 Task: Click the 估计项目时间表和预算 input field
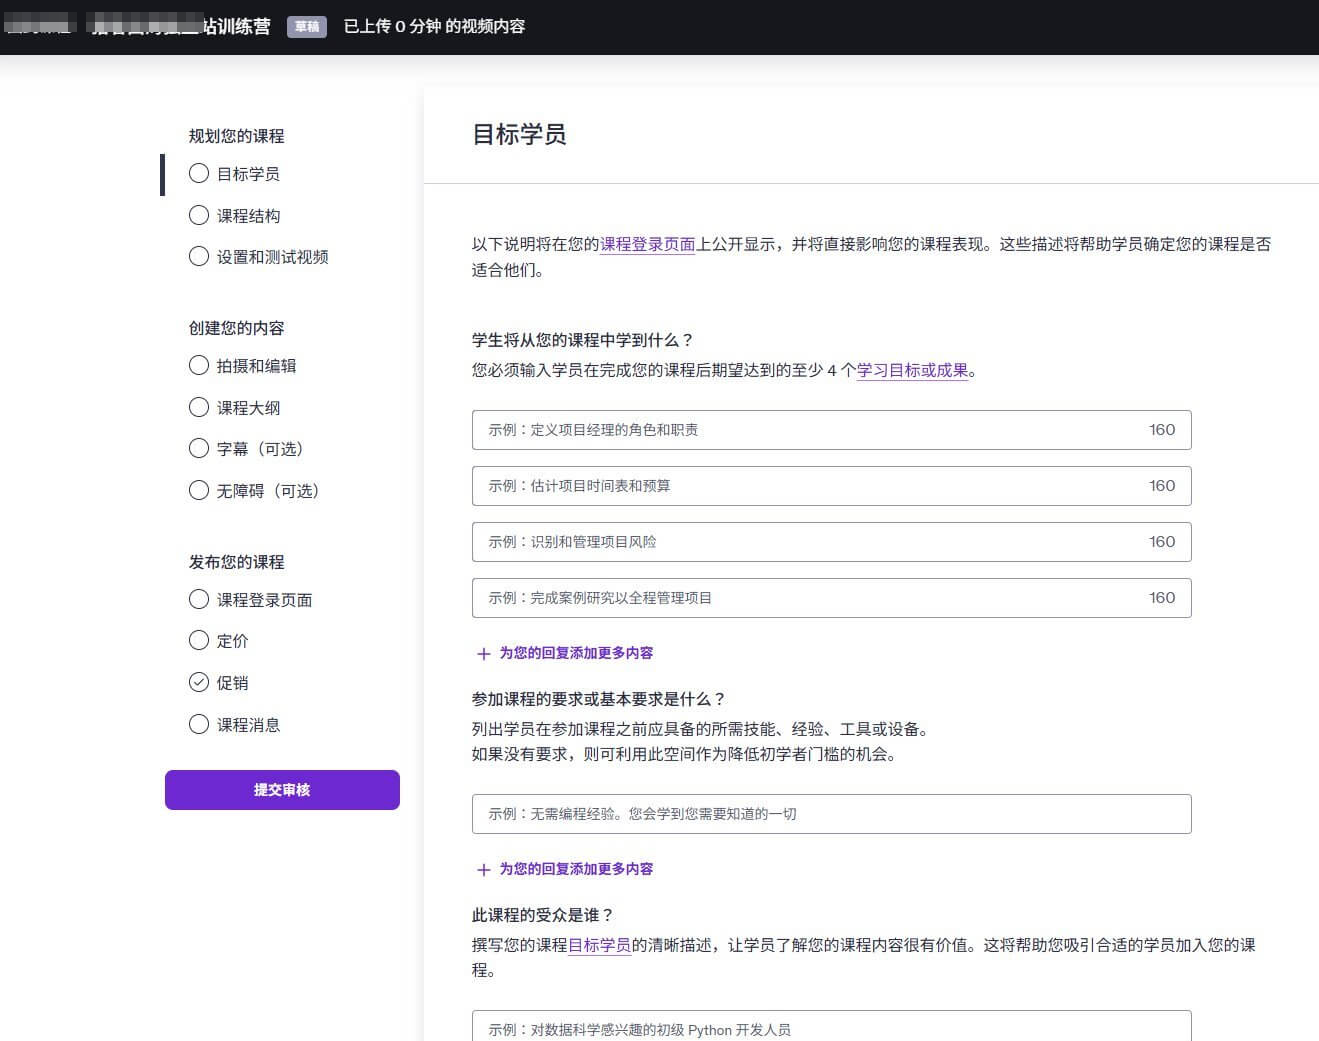[832, 486]
